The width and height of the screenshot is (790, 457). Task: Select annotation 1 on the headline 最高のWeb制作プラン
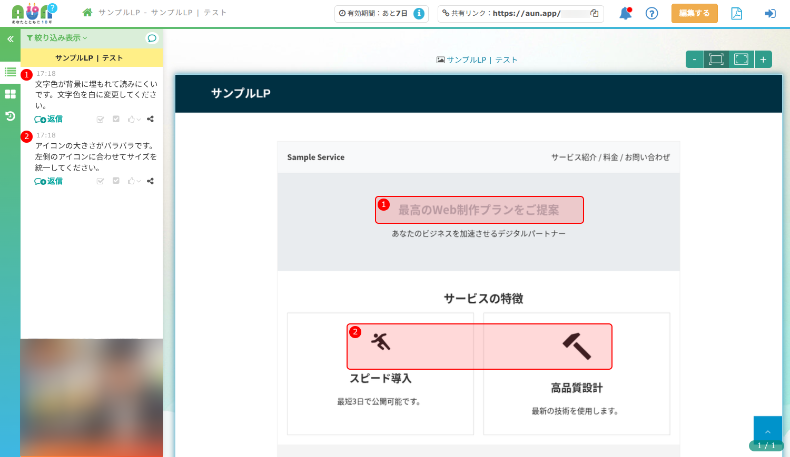(x=479, y=210)
